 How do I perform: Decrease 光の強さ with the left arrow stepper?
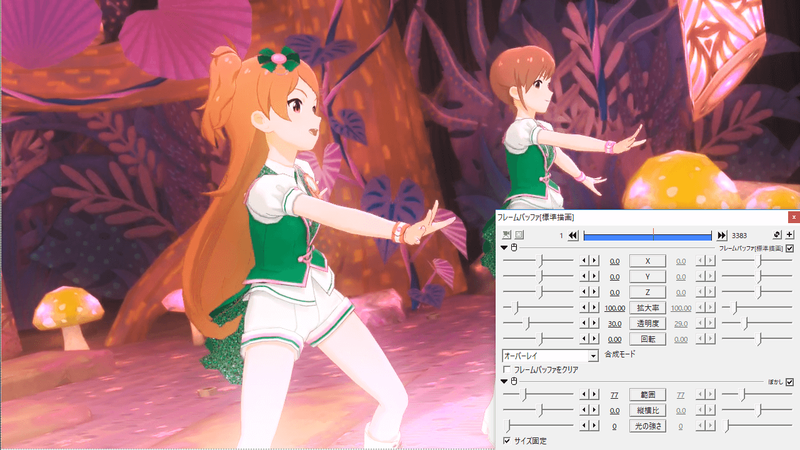tap(584, 426)
